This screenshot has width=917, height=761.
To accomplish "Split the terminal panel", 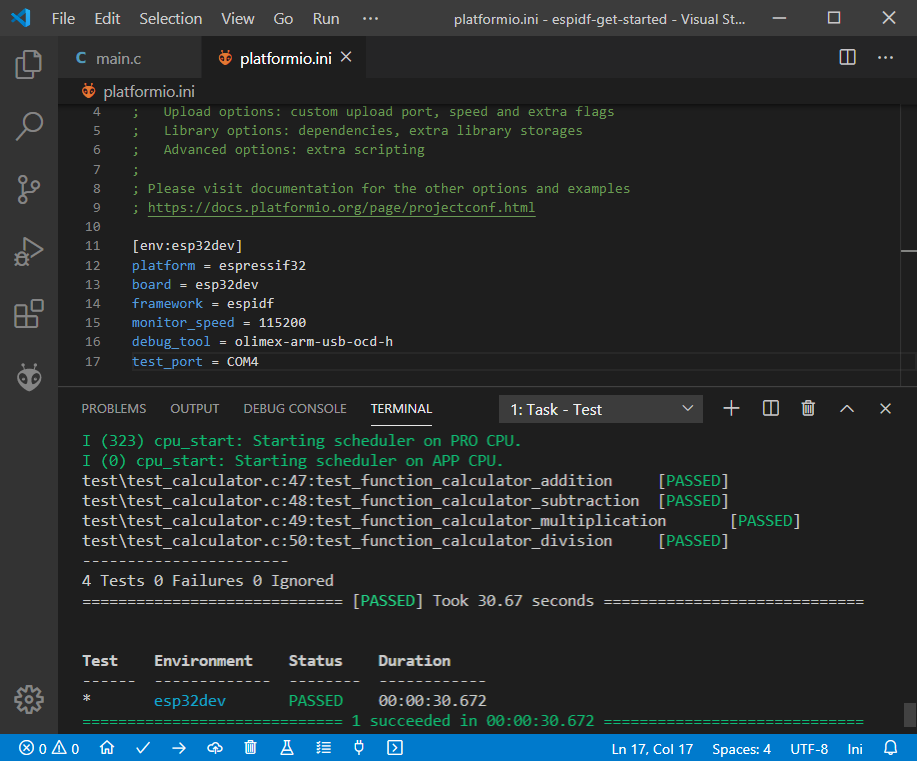I will pyautogui.click(x=771, y=408).
